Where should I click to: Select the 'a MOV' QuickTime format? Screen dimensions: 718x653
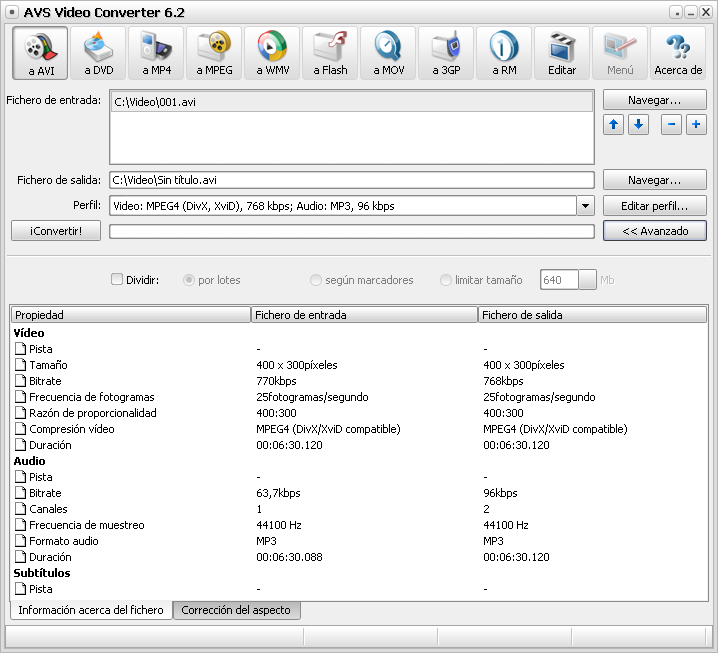pos(388,53)
